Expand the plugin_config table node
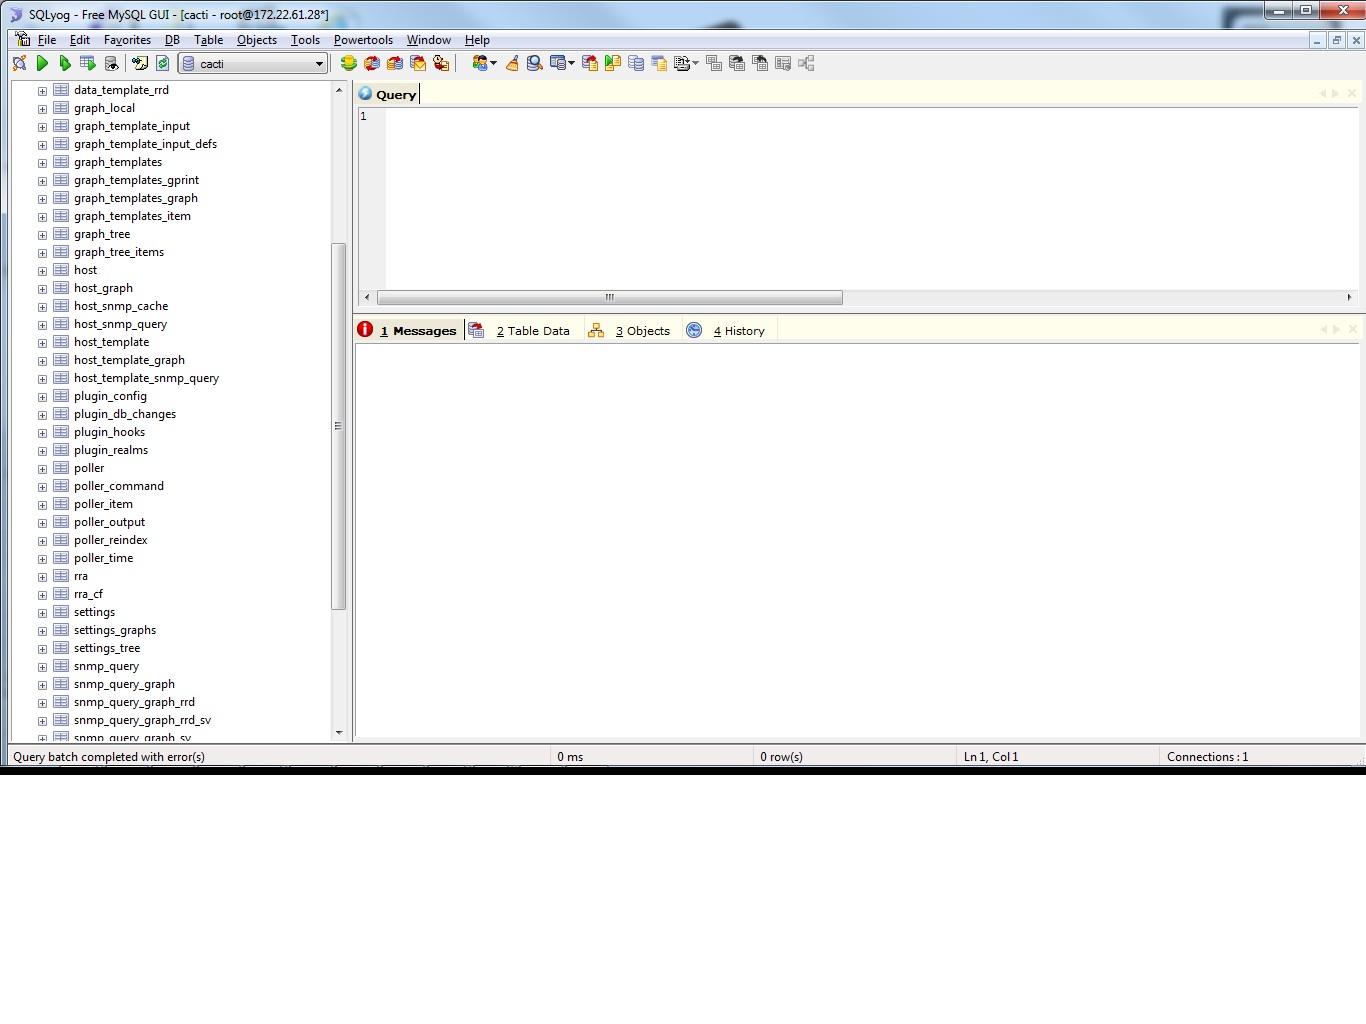This screenshot has width=1366, height=1024. [42, 397]
